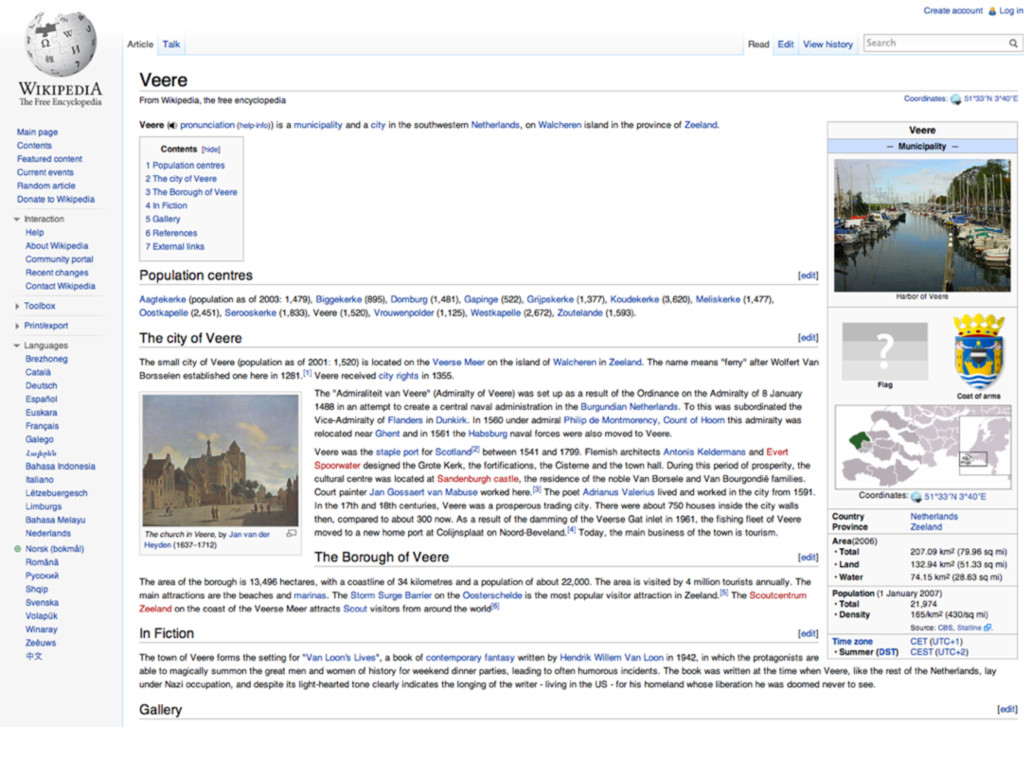Switch language to Zeêuws

pyautogui.click(x=40, y=643)
